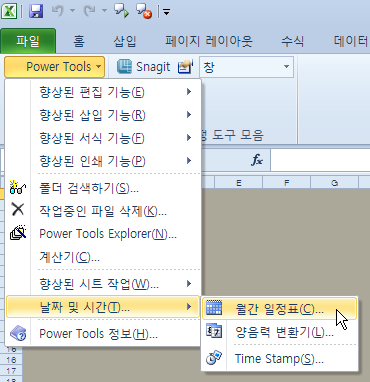This screenshot has height=382, width=370.
Task: Click the fx insert function button
Action: [x=257, y=161]
